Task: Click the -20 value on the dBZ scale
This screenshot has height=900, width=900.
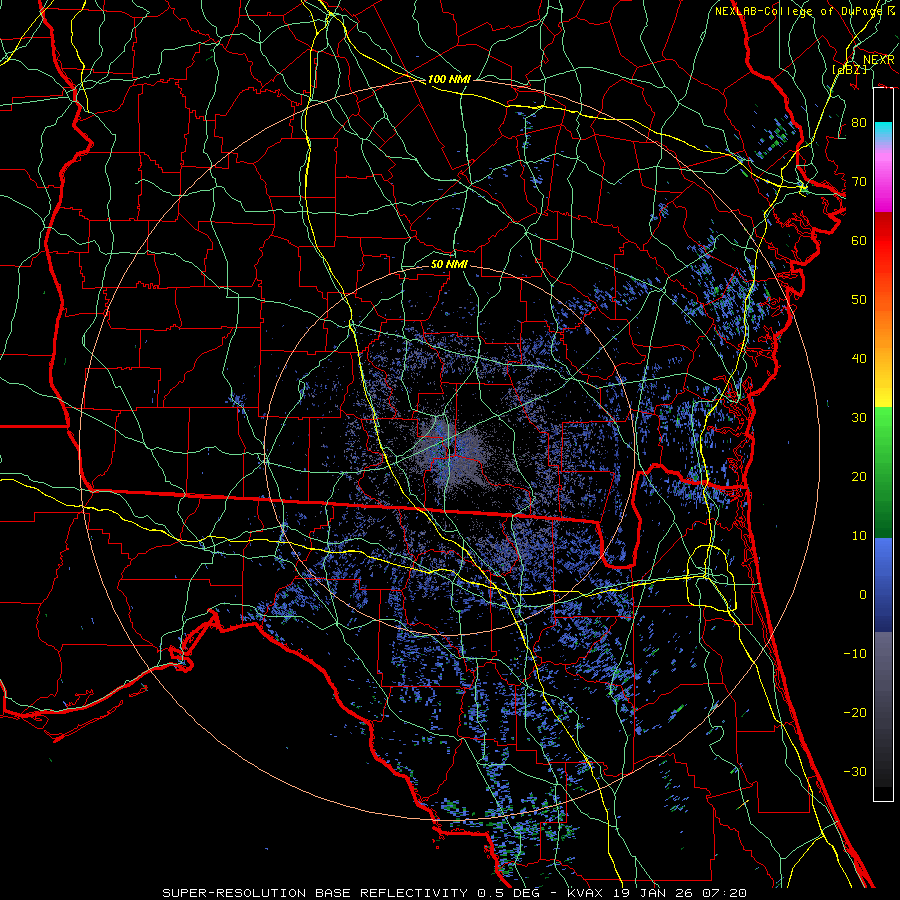Action: tap(855, 712)
